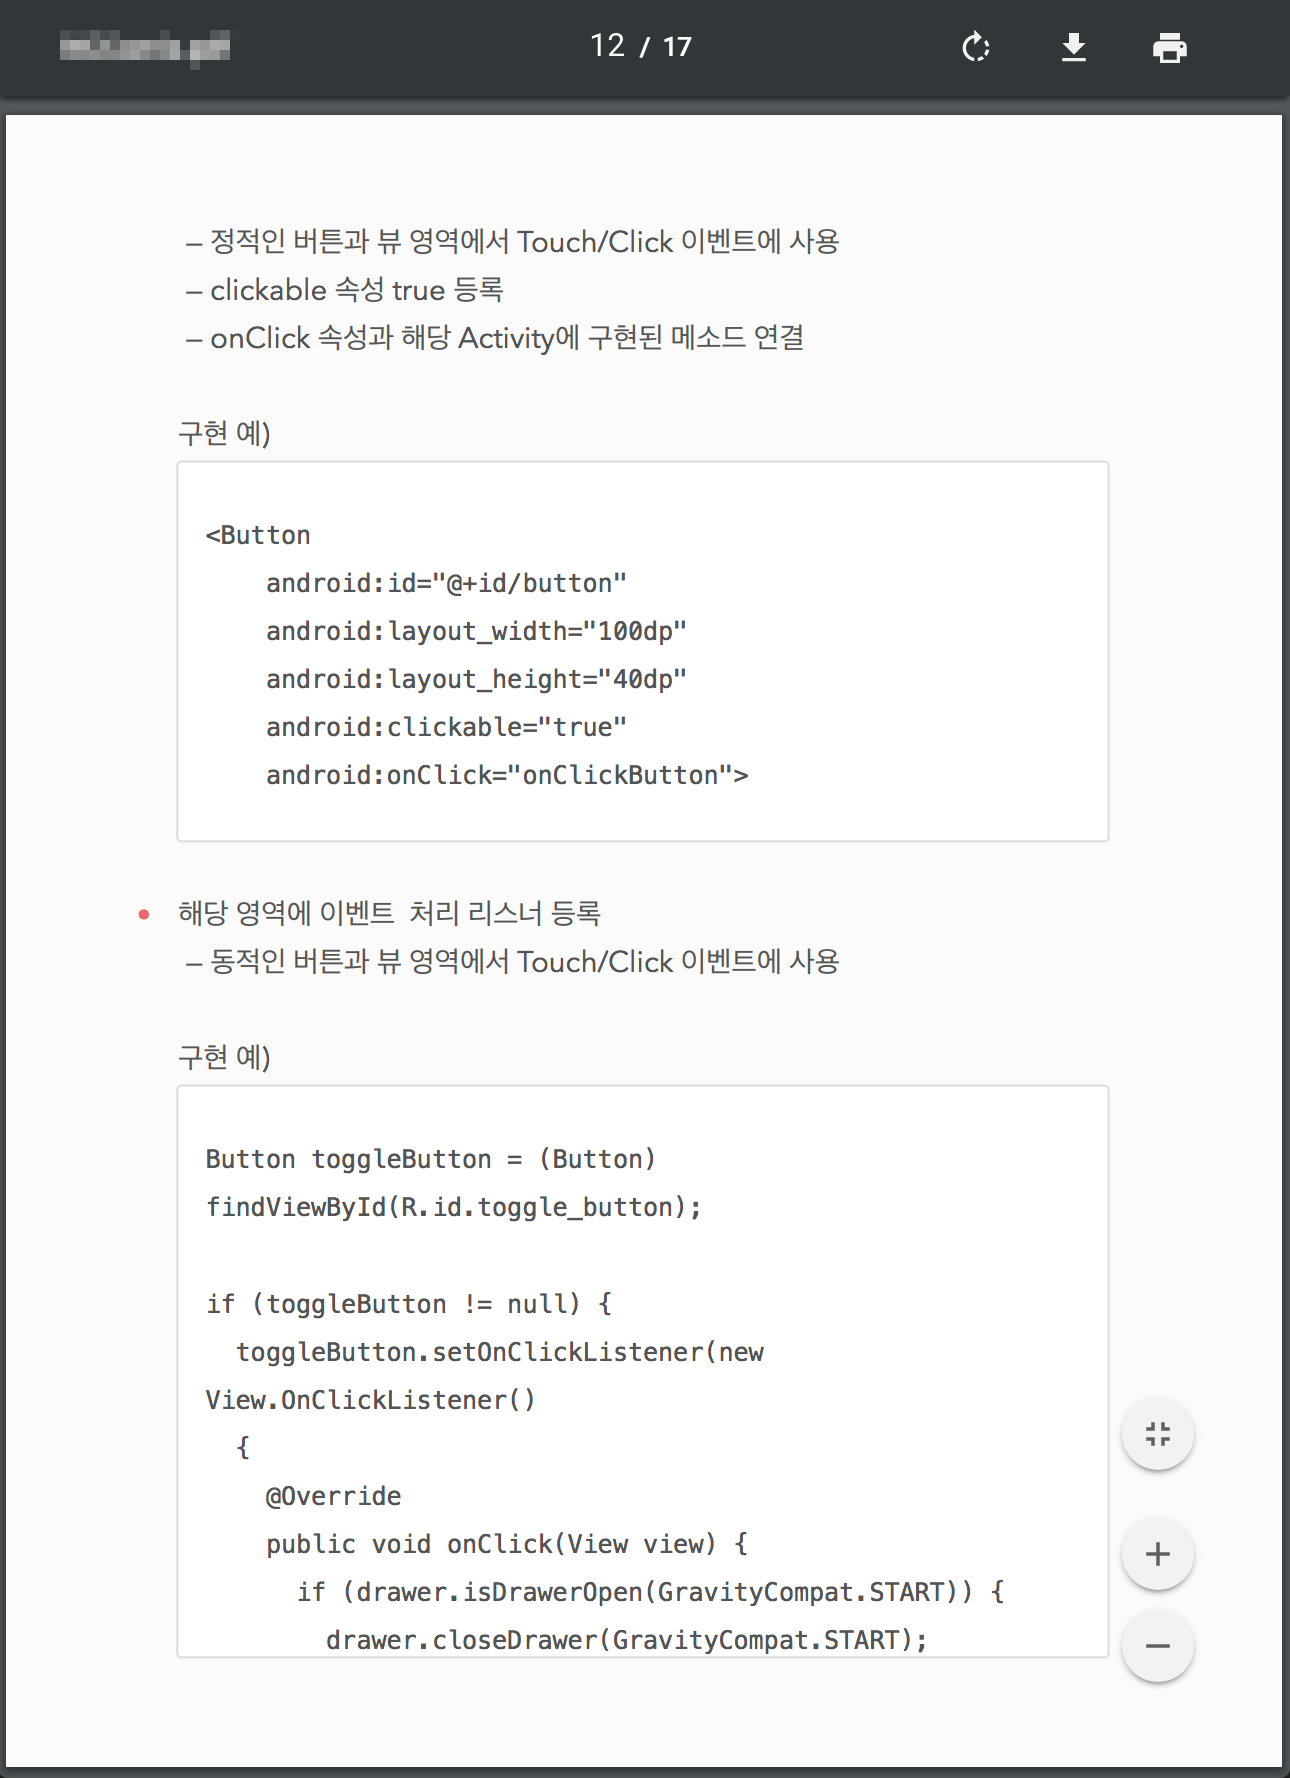
Task: Click the android:layout_height="40dp" line
Action: coord(476,679)
